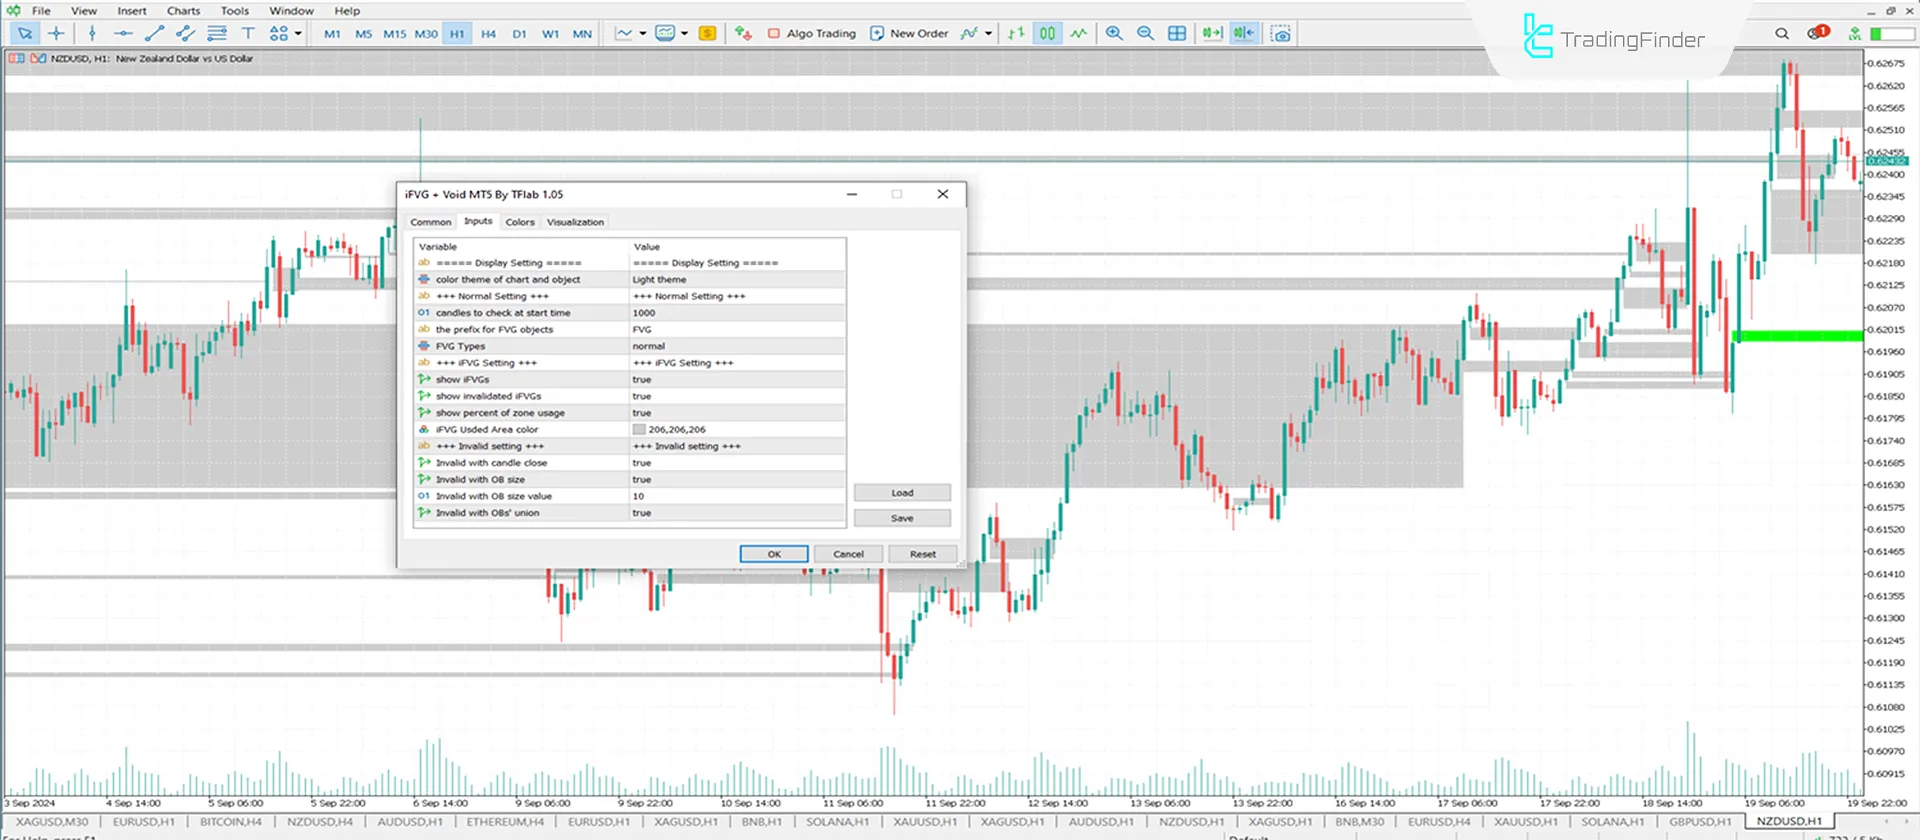Image resolution: width=1920 pixels, height=840 pixels.
Task: Take a chart screenshot with camera icon
Action: click(1281, 33)
